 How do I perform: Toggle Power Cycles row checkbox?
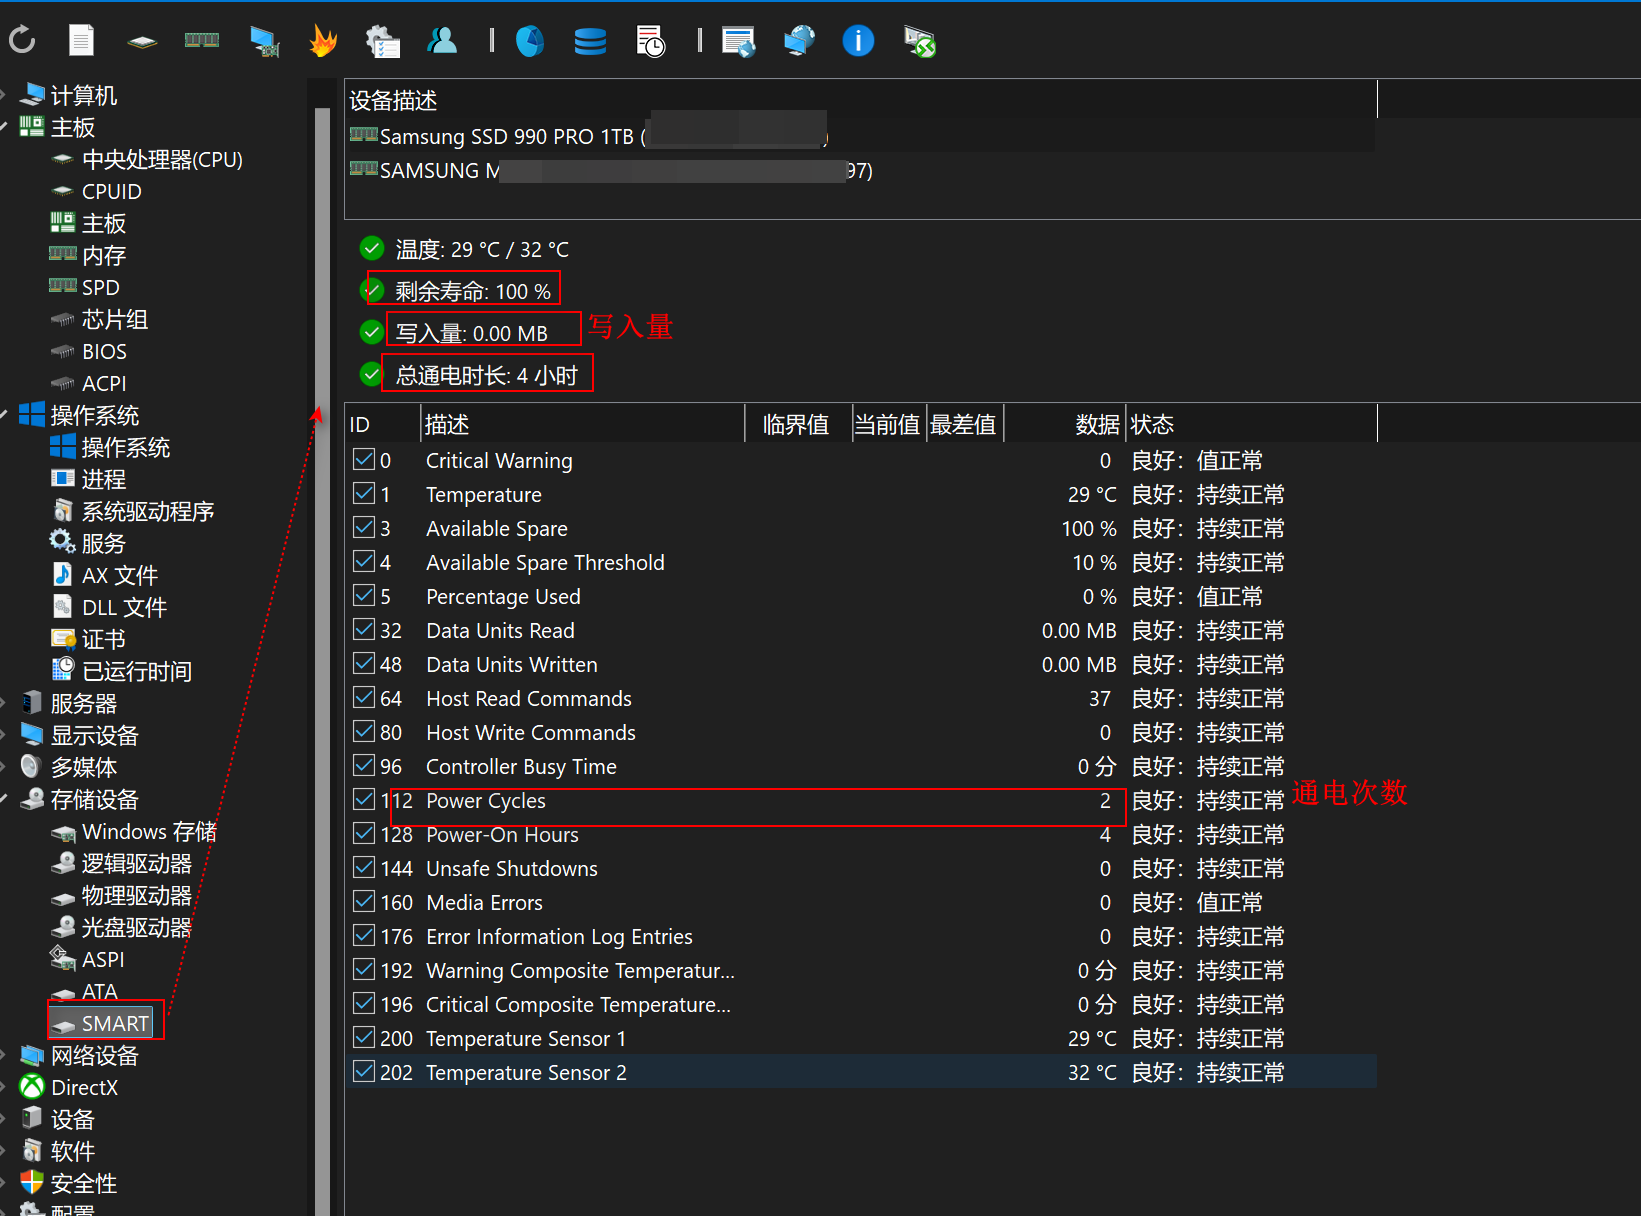tap(364, 800)
